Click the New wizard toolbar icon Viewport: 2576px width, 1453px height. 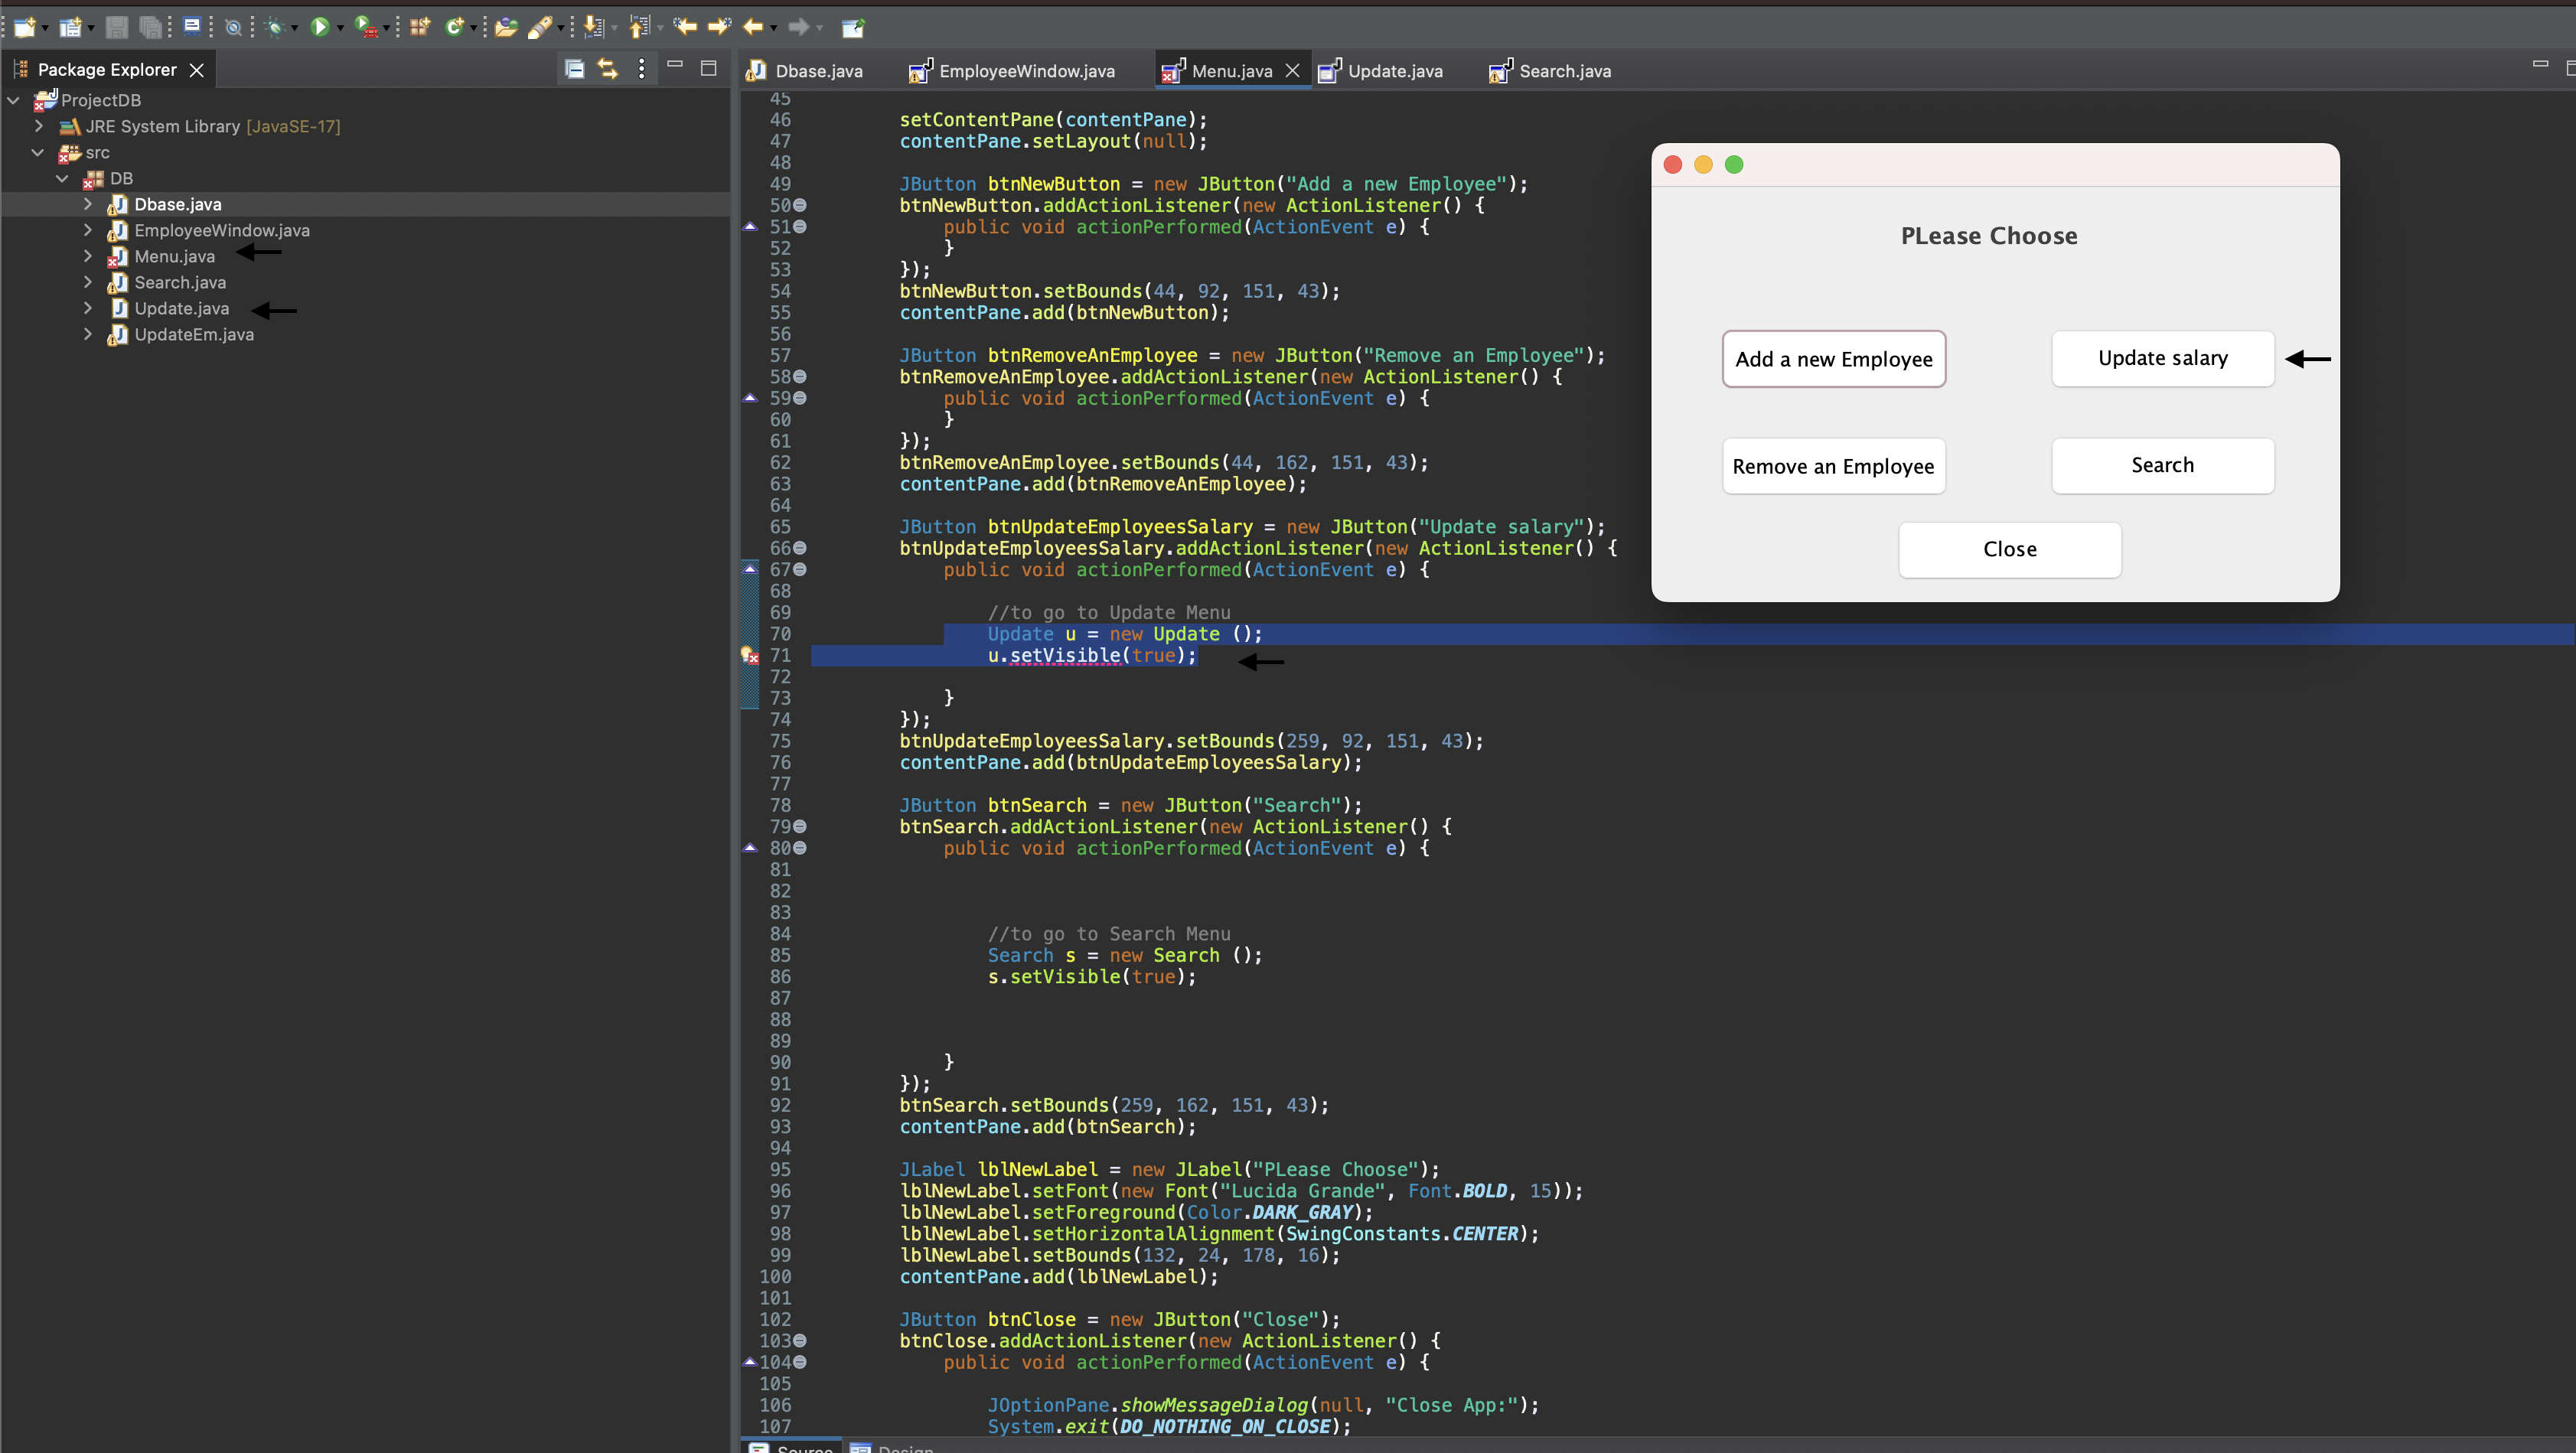click(24, 27)
